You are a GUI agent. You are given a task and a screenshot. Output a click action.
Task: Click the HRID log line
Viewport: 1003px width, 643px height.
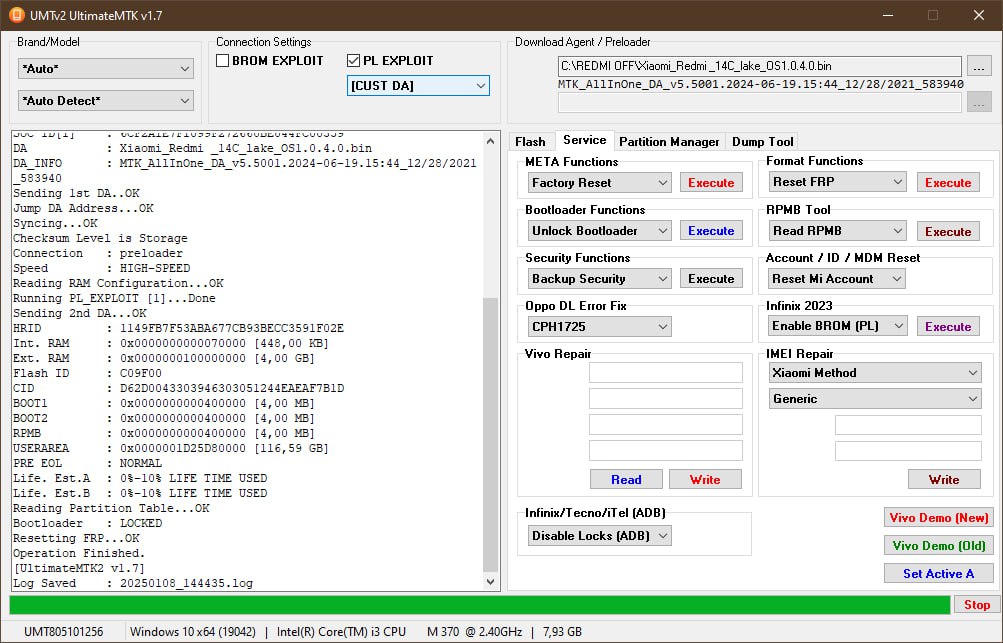click(178, 328)
